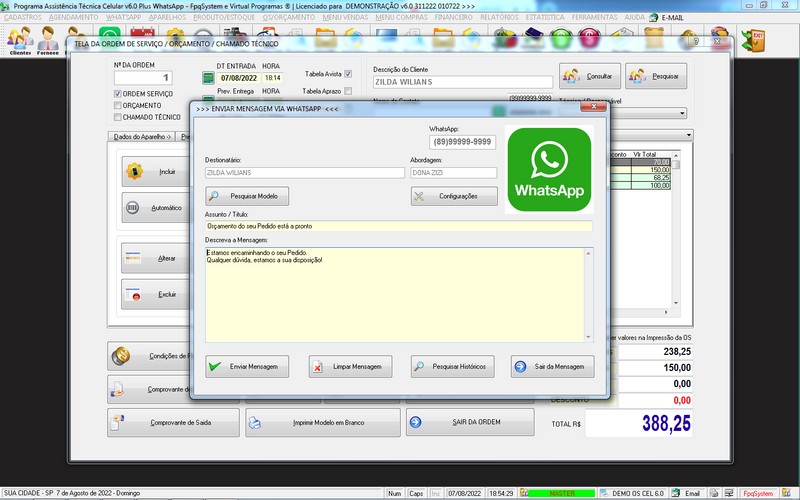Open the AGENDAMENTO menu
This screenshot has width=800, height=500.
[x=73, y=17]
